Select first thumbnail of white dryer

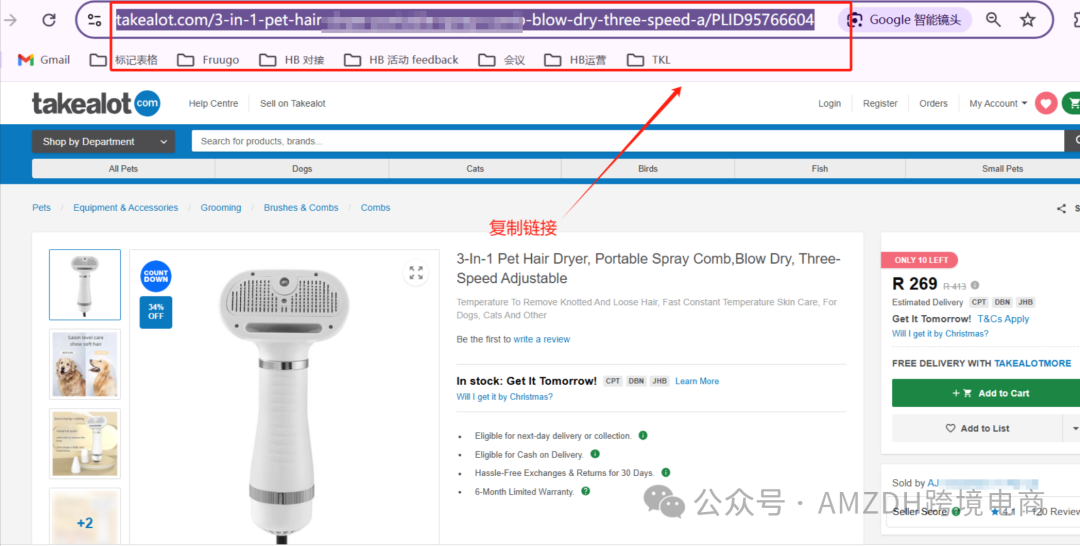click(x=85, y=284)
